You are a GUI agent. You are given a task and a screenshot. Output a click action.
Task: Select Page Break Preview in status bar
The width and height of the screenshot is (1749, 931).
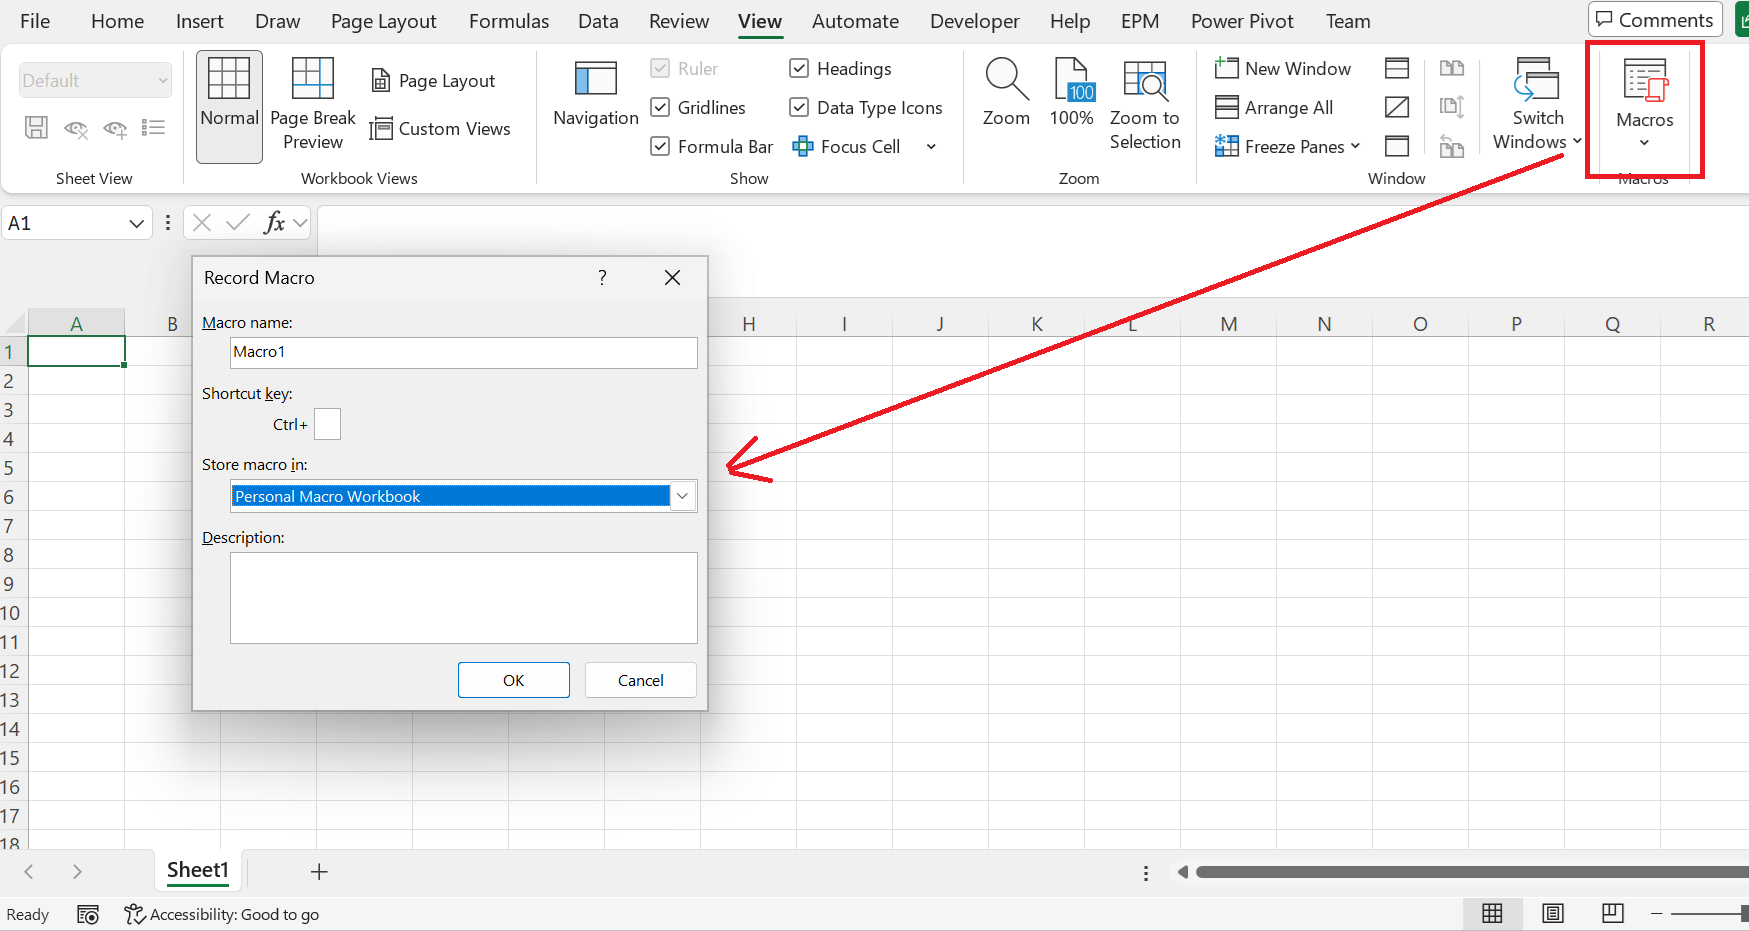1613,913
